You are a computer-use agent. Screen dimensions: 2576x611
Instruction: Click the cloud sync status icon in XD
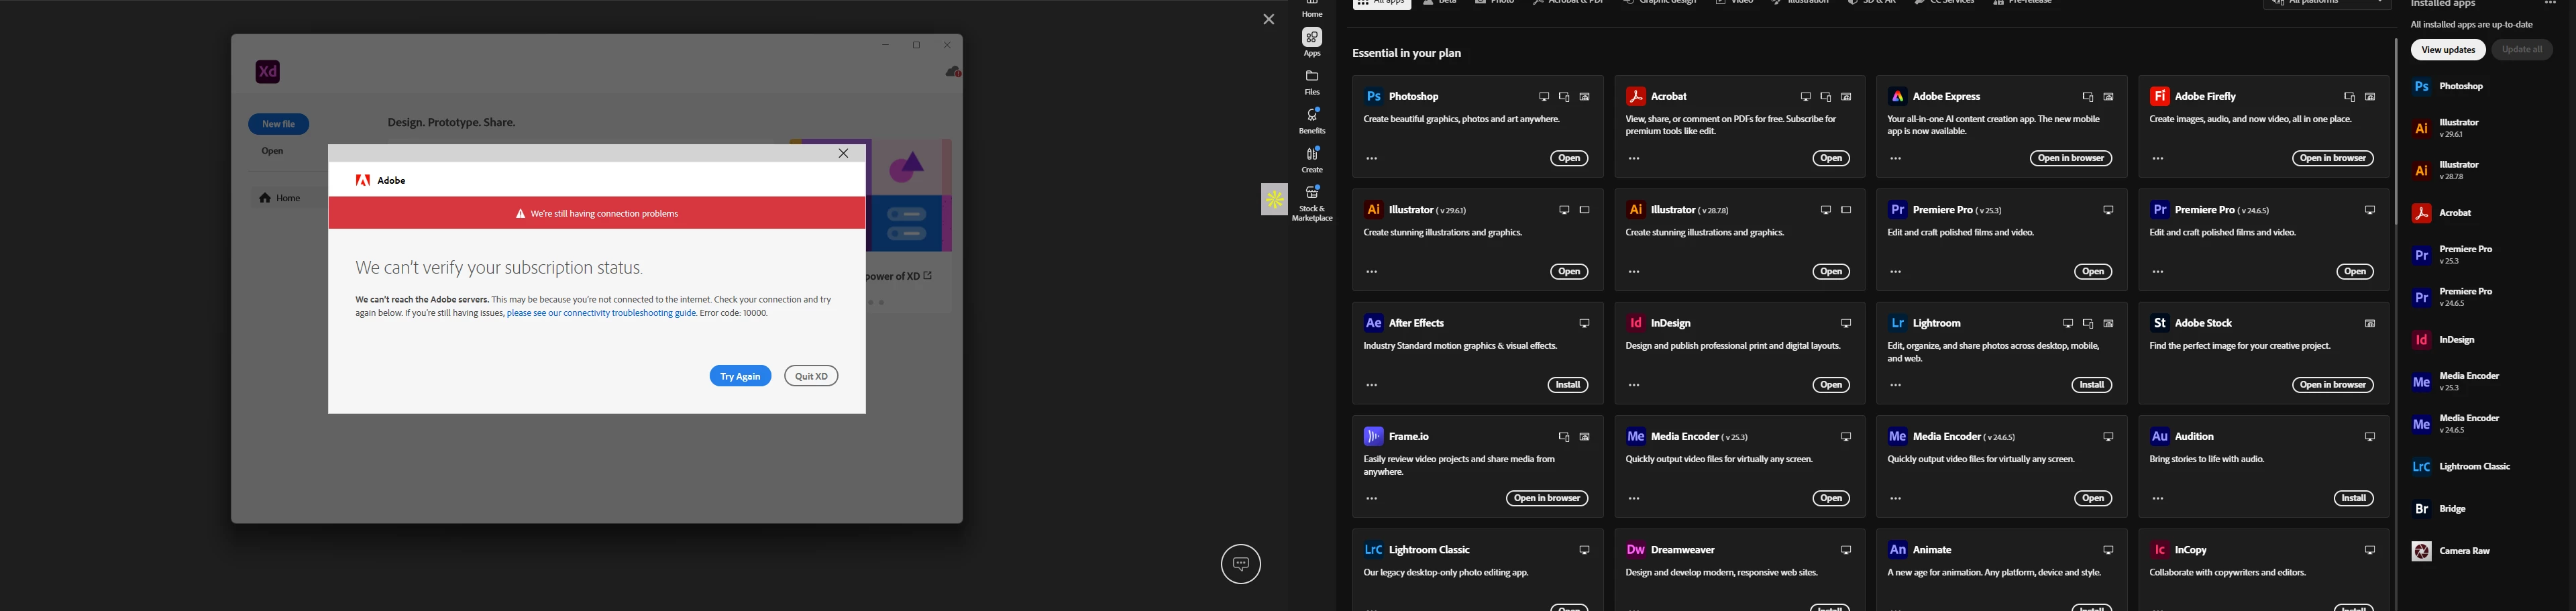click(x=953, y=72)
